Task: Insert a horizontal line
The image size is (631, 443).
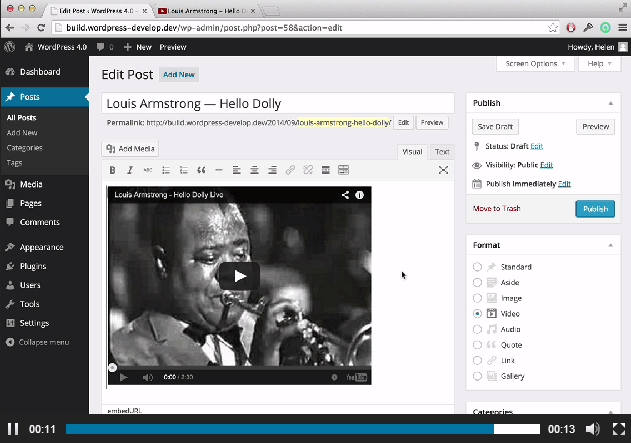Action: pos(219,170)
